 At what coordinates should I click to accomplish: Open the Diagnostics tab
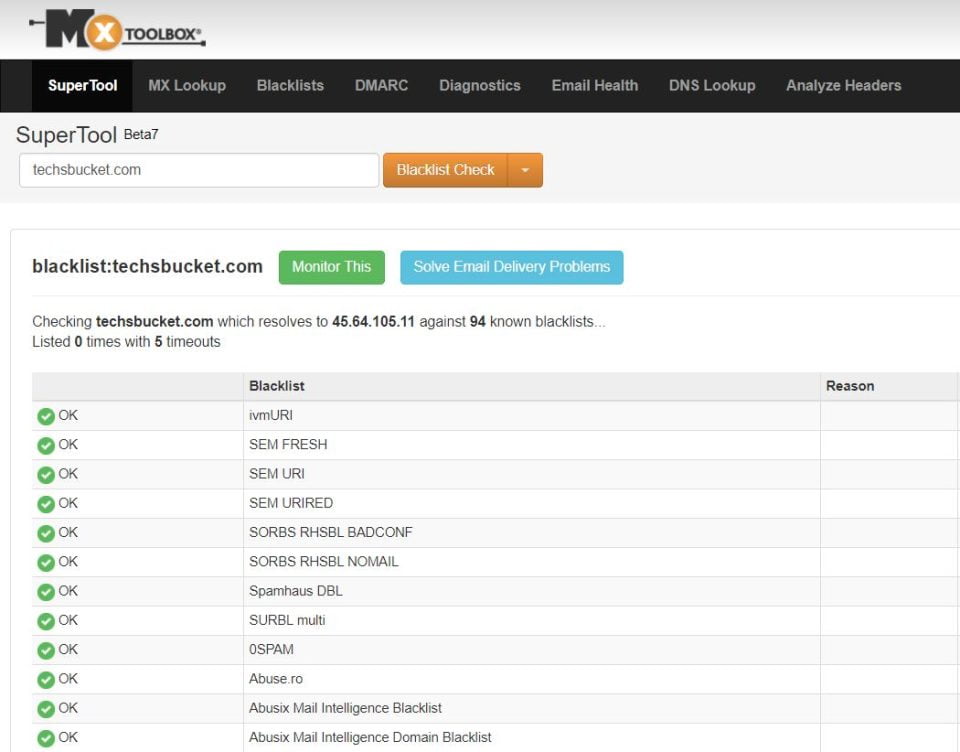point(480,86)
